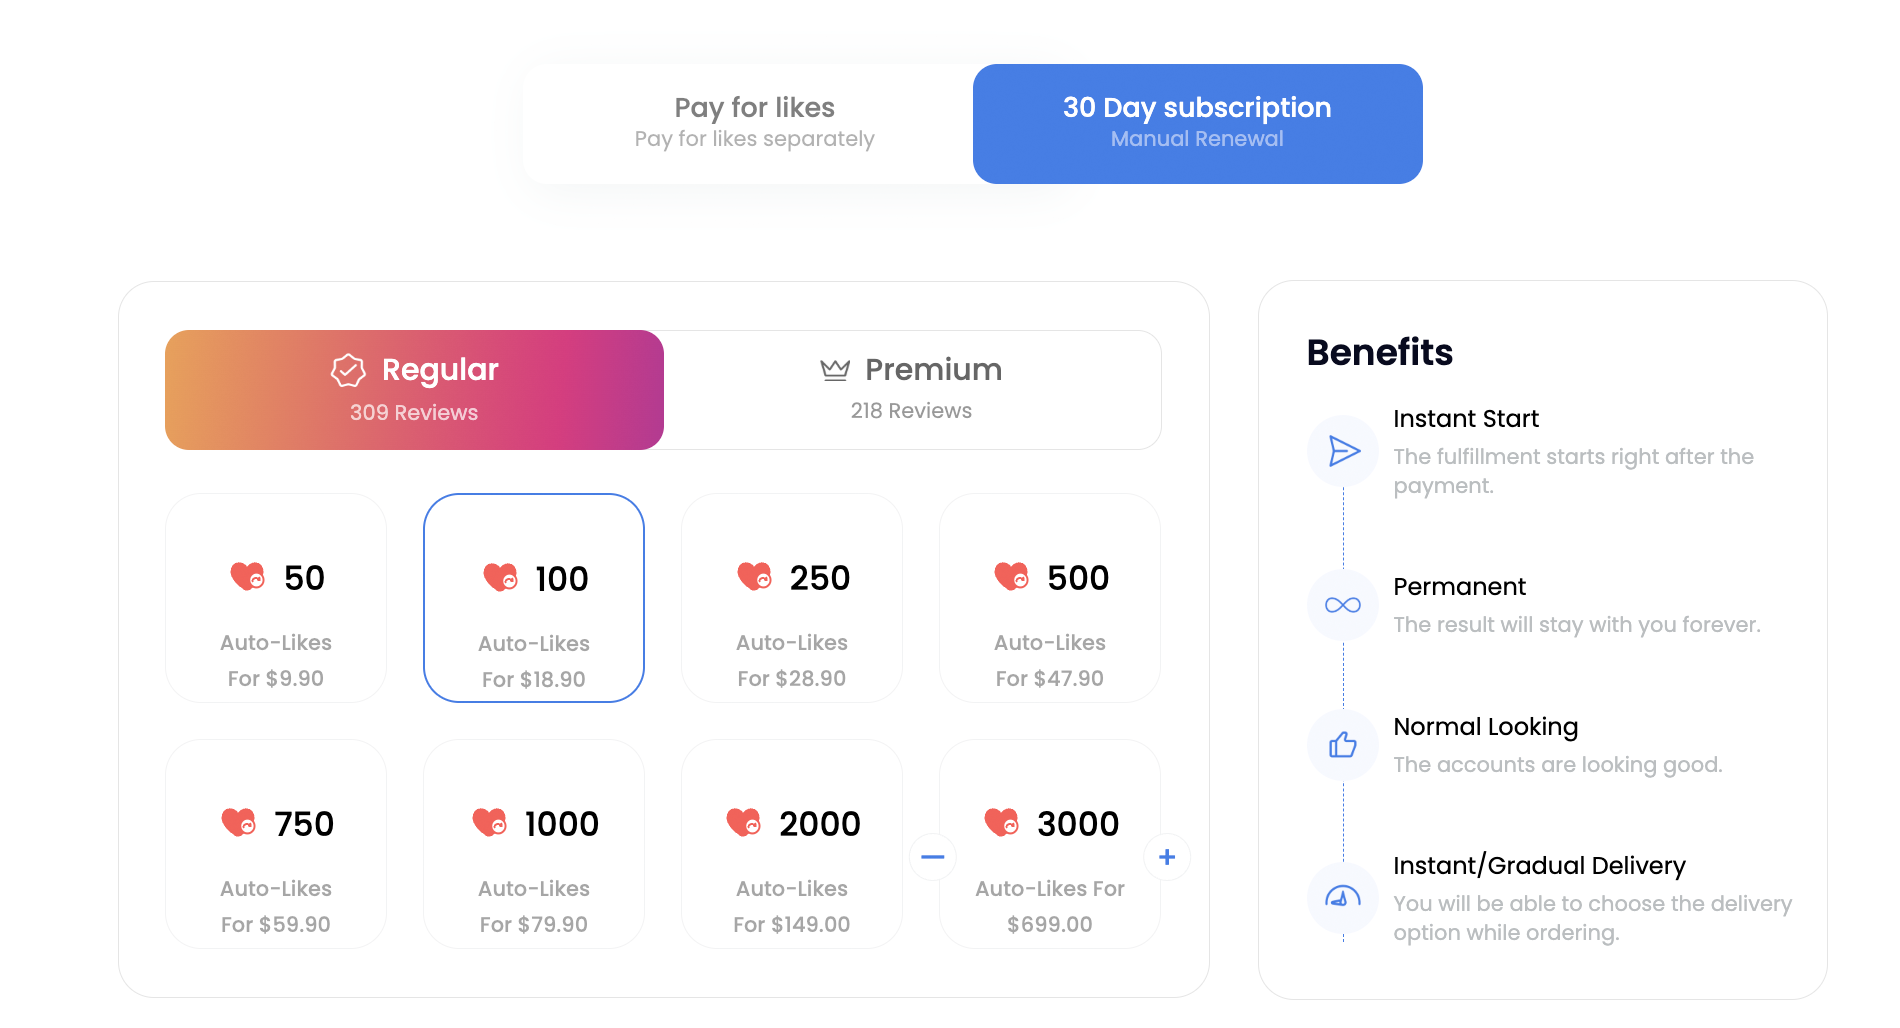Choose the 500 Auto-Likes for $47.90 package

tap(1050, 598)
